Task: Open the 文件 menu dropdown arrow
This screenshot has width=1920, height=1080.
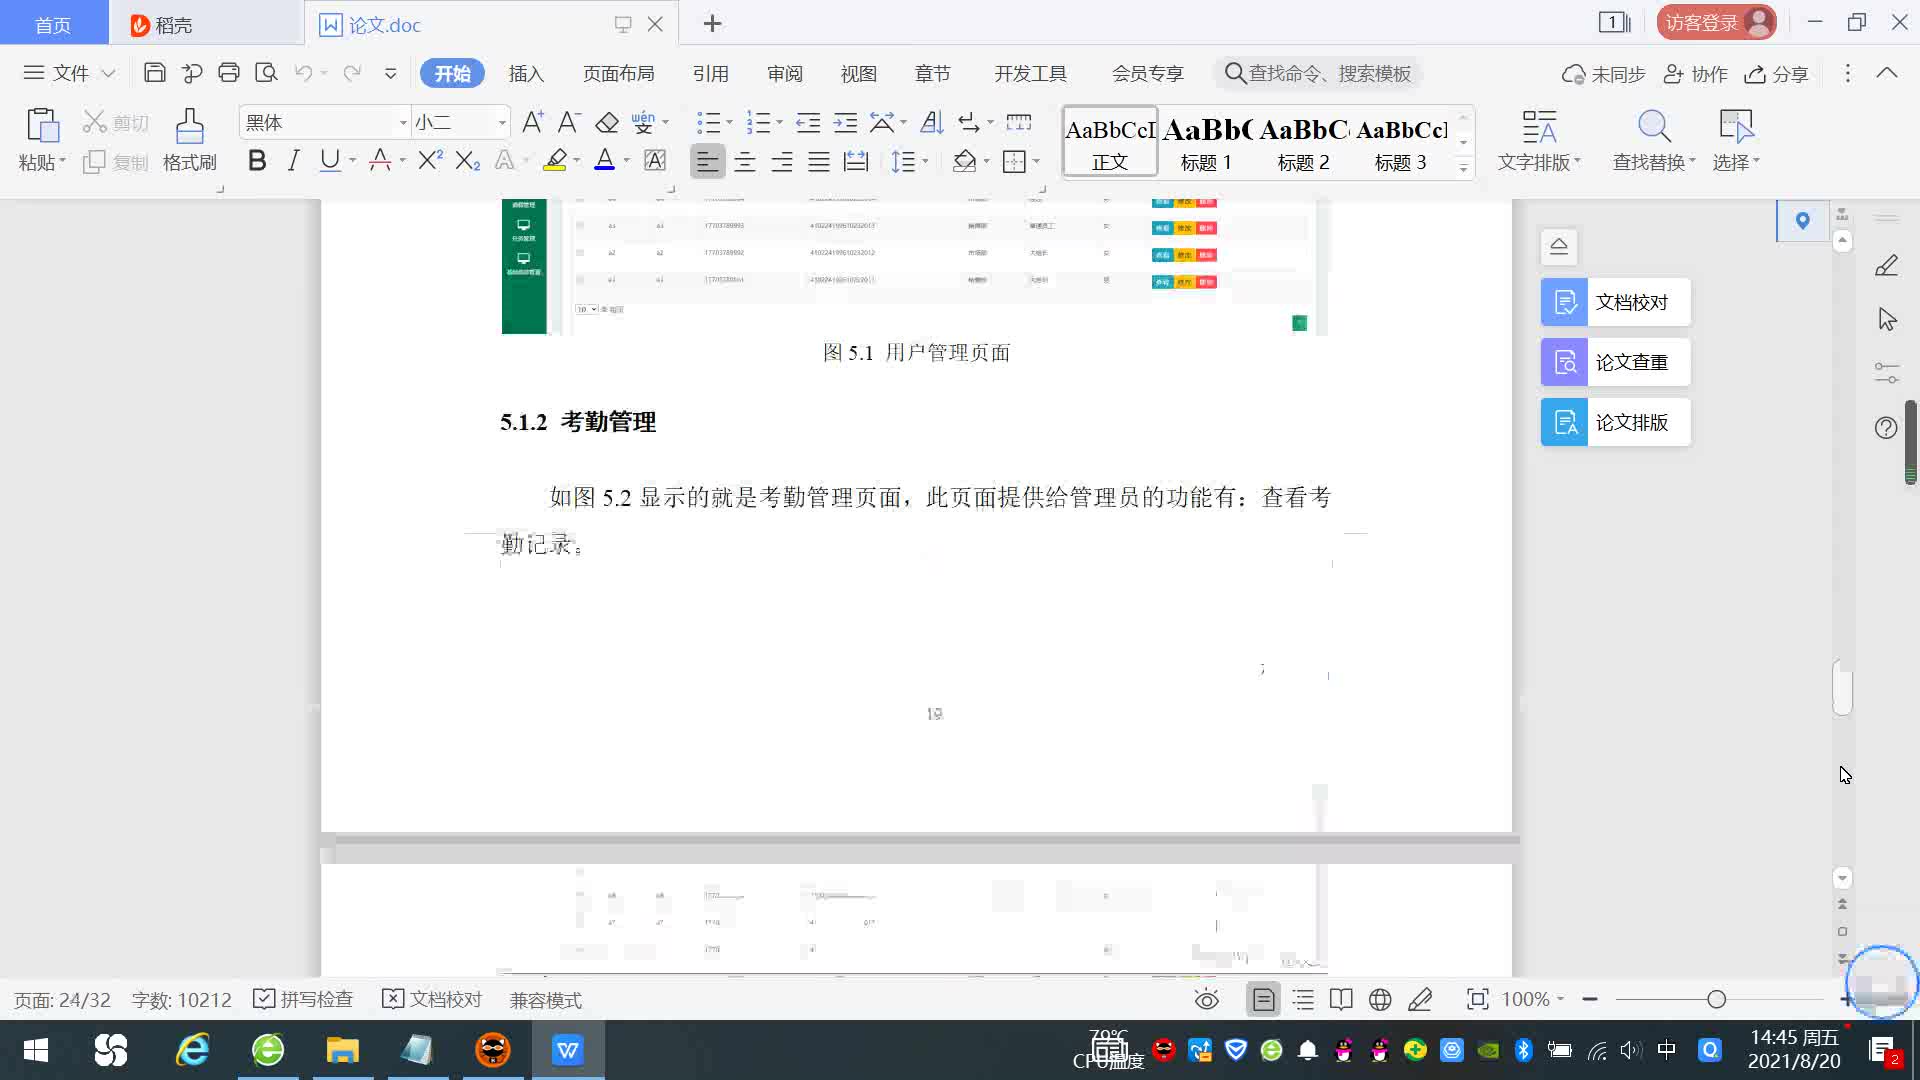Action: pos(109,73)
